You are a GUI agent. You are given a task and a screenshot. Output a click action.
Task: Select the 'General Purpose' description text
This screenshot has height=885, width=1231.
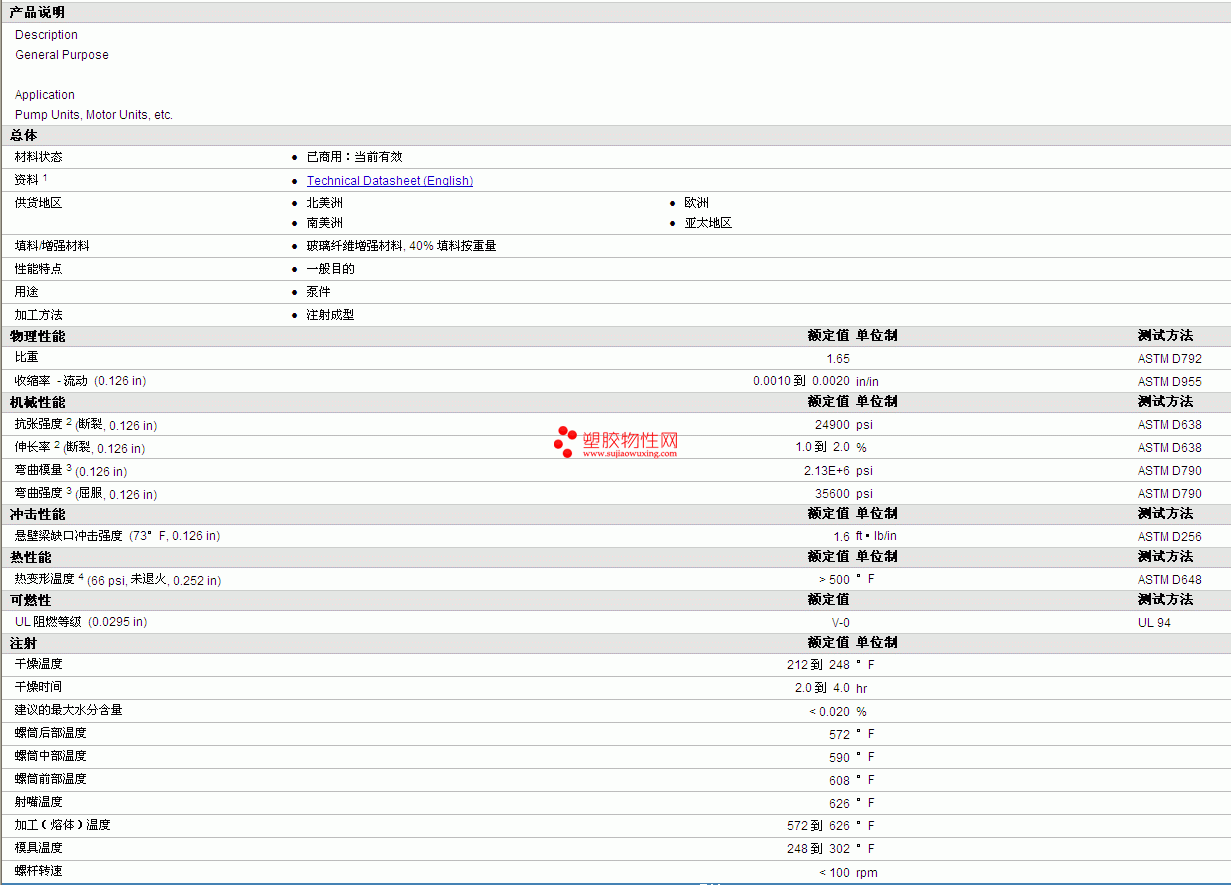[62, 55]
